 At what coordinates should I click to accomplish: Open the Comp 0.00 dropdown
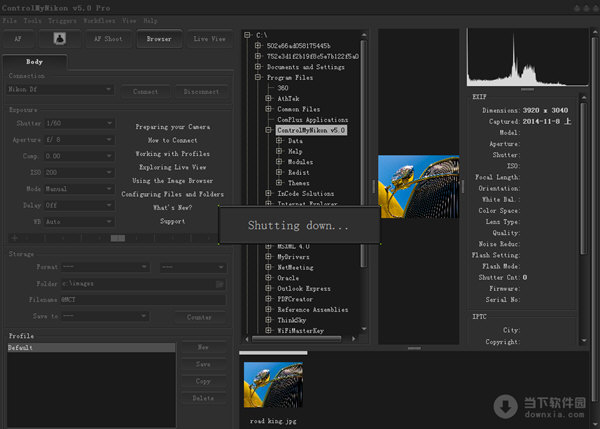(x=79, y=156)
